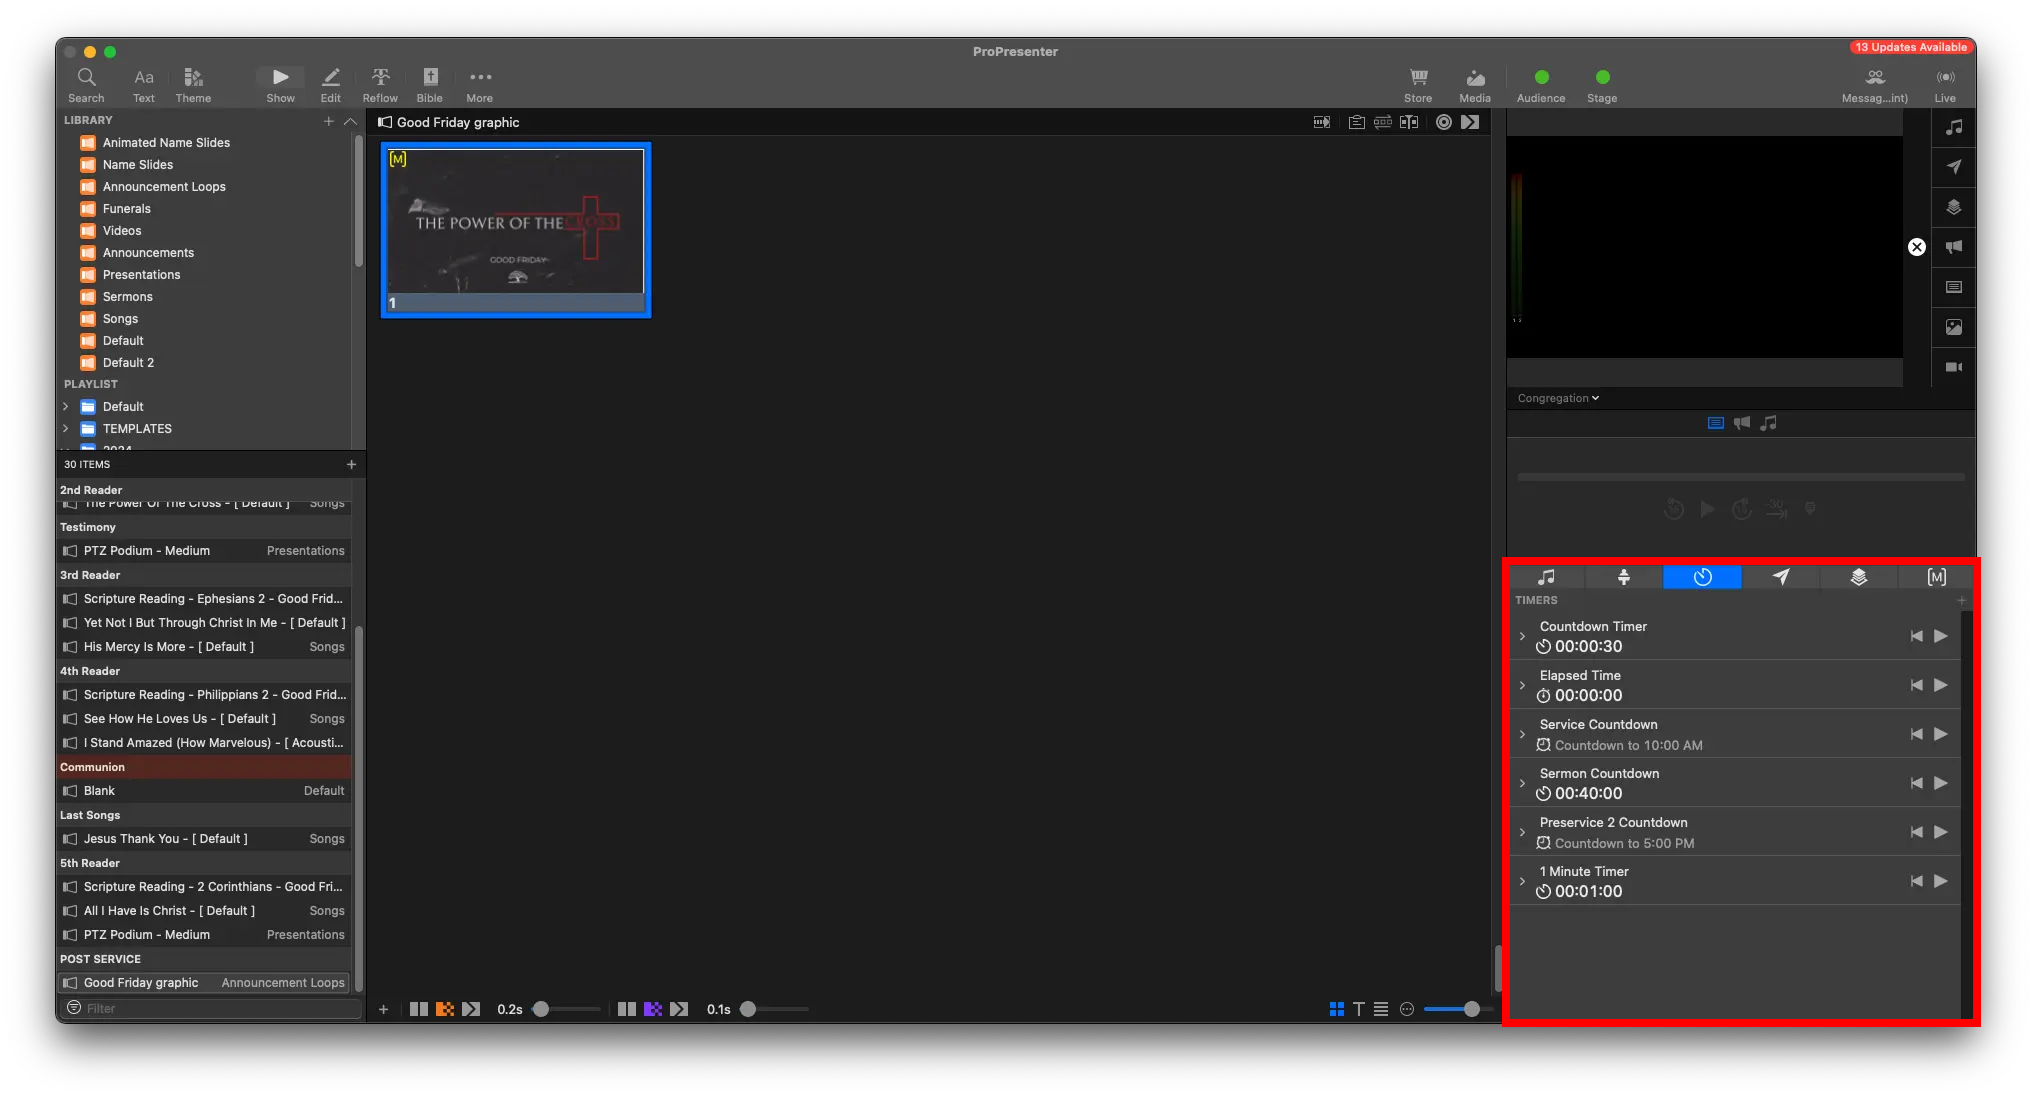Select the Timers clock tab
Image resolution: width=2032 pixels, height=1097 pixels.
click(1702, 577)
